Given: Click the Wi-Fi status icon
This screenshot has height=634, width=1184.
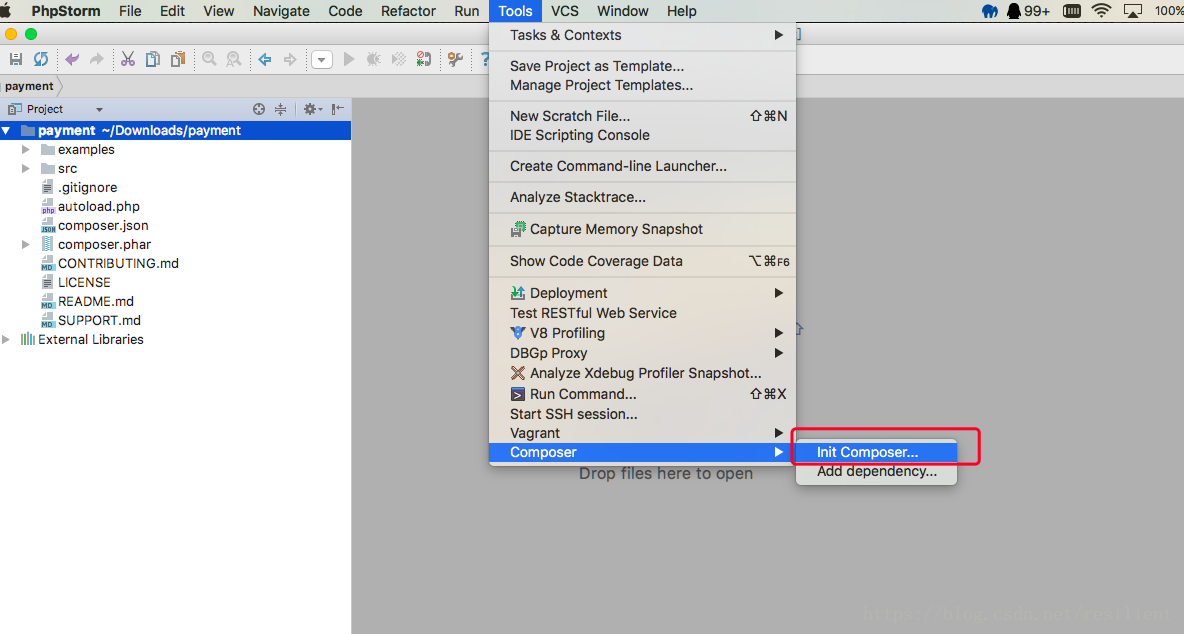Looking at the screenshot, I should click(1102, 11).
